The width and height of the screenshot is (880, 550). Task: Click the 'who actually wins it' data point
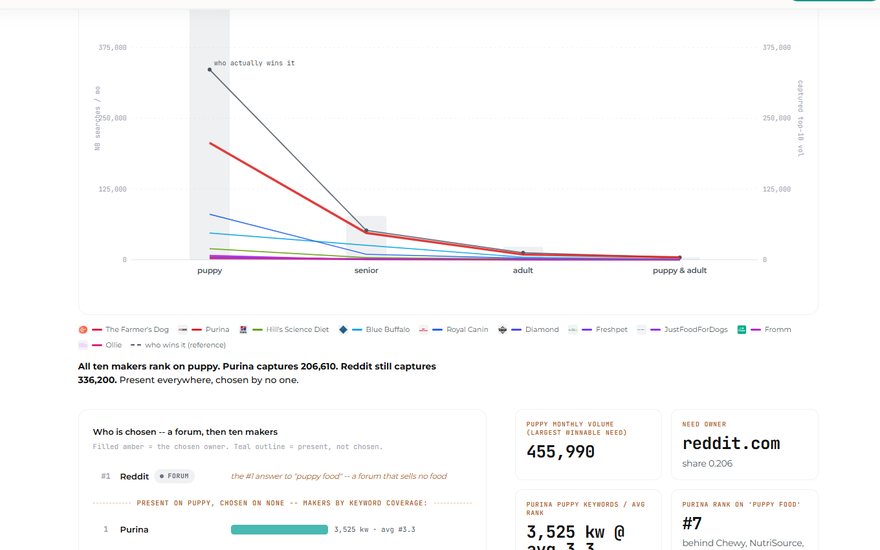(x=209, y=70)
